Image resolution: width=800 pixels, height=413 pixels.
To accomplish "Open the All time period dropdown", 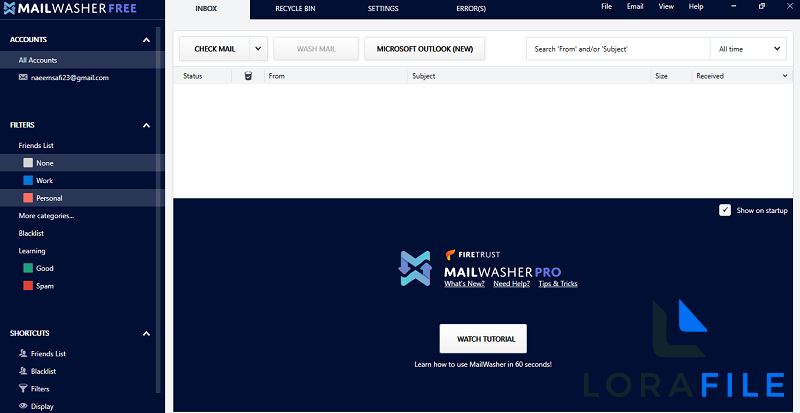I will (748, 49).
